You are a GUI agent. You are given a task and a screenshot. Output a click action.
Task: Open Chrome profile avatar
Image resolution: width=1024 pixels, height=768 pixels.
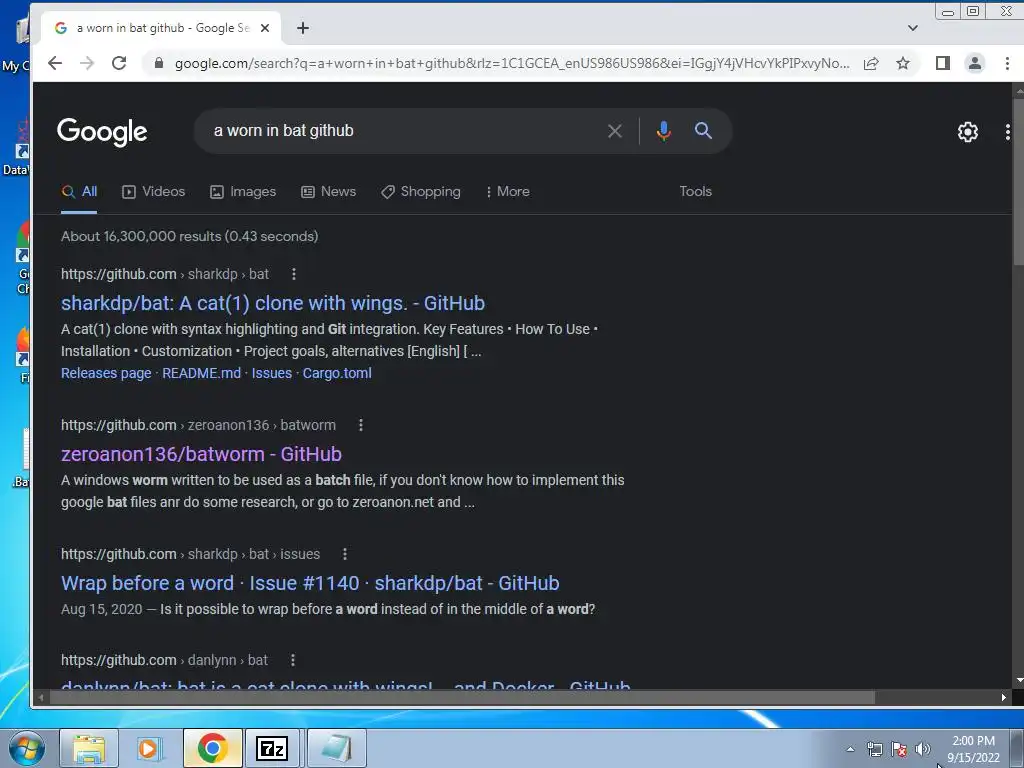click(974, 63)
